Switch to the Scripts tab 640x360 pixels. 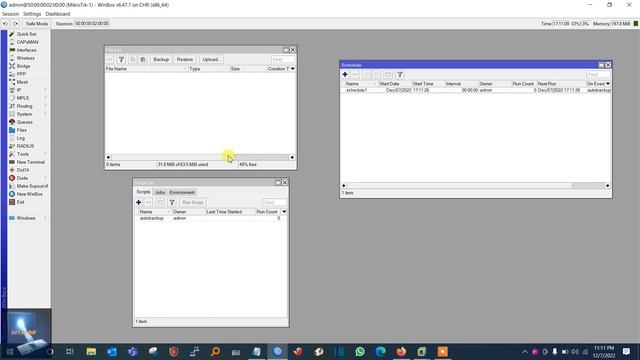tap(143, 192)
